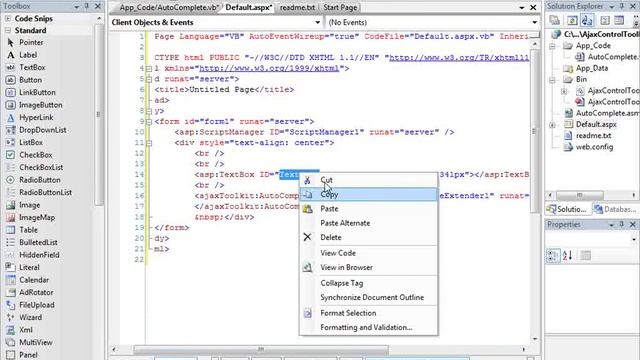This screenshot has height=360, width=640.
Task: Click the editor horizontal scrollbar thumb
Action: (x=261, y=349)
